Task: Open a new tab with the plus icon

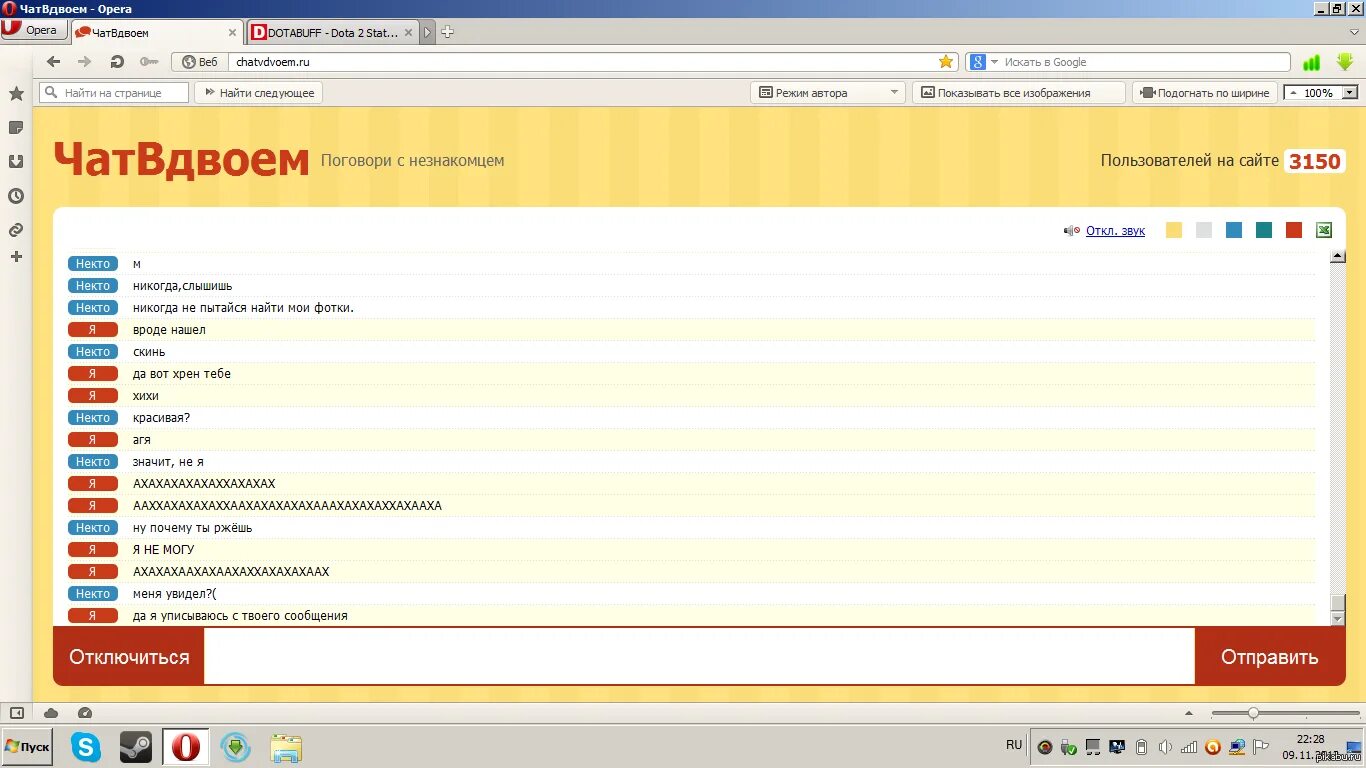Action: [448, 32]
